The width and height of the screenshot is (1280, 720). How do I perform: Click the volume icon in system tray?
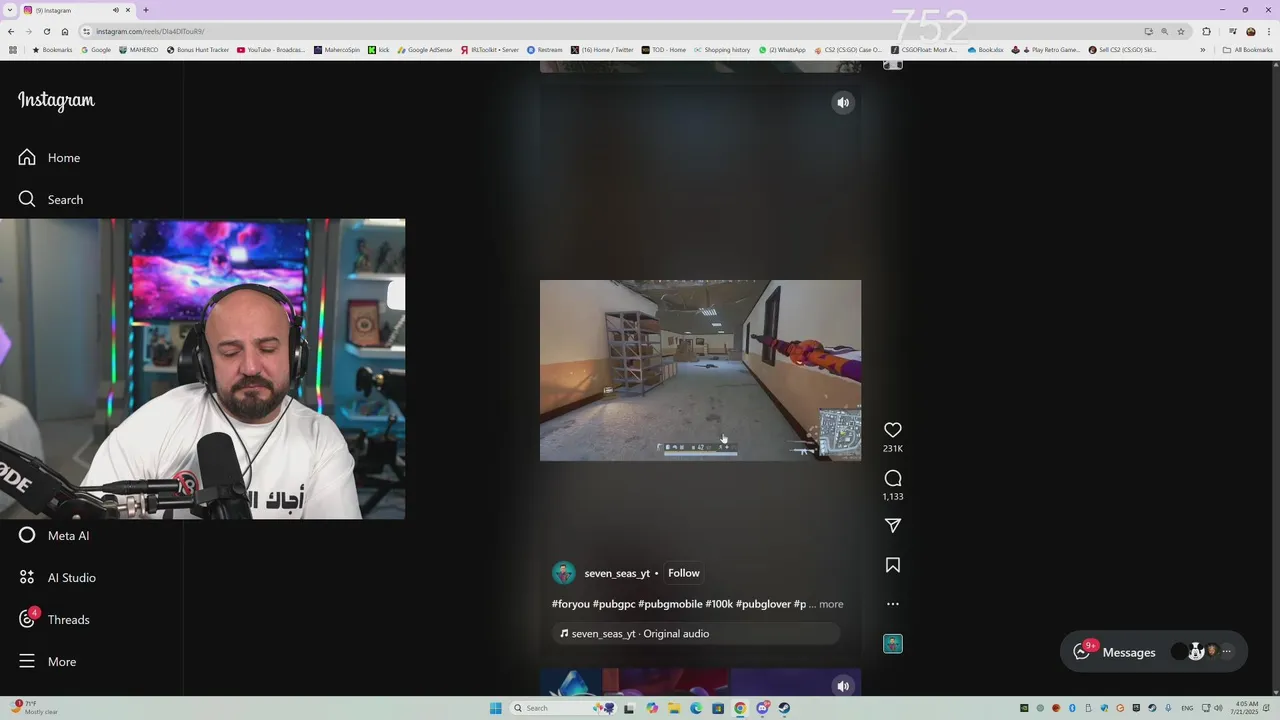[1218, 708]
